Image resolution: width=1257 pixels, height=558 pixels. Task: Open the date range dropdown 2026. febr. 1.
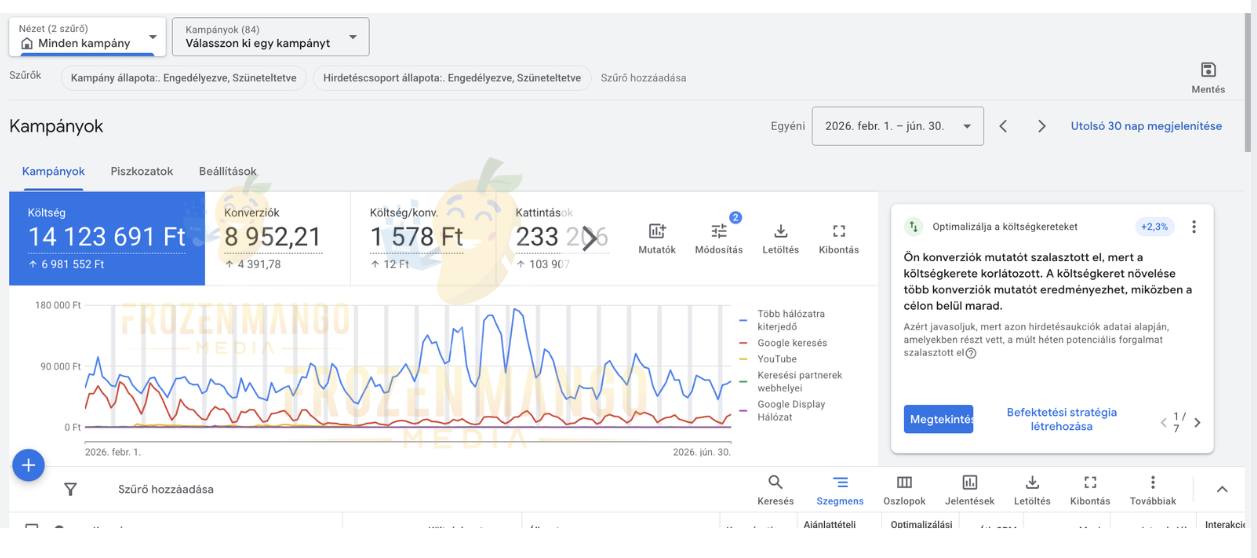[x=898, y=126]
